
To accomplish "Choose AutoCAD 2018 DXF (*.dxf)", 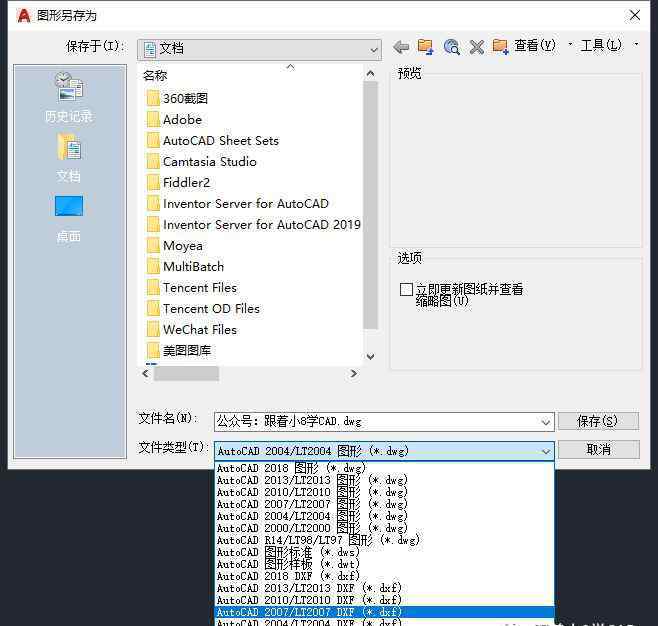I will pos(384,576).
